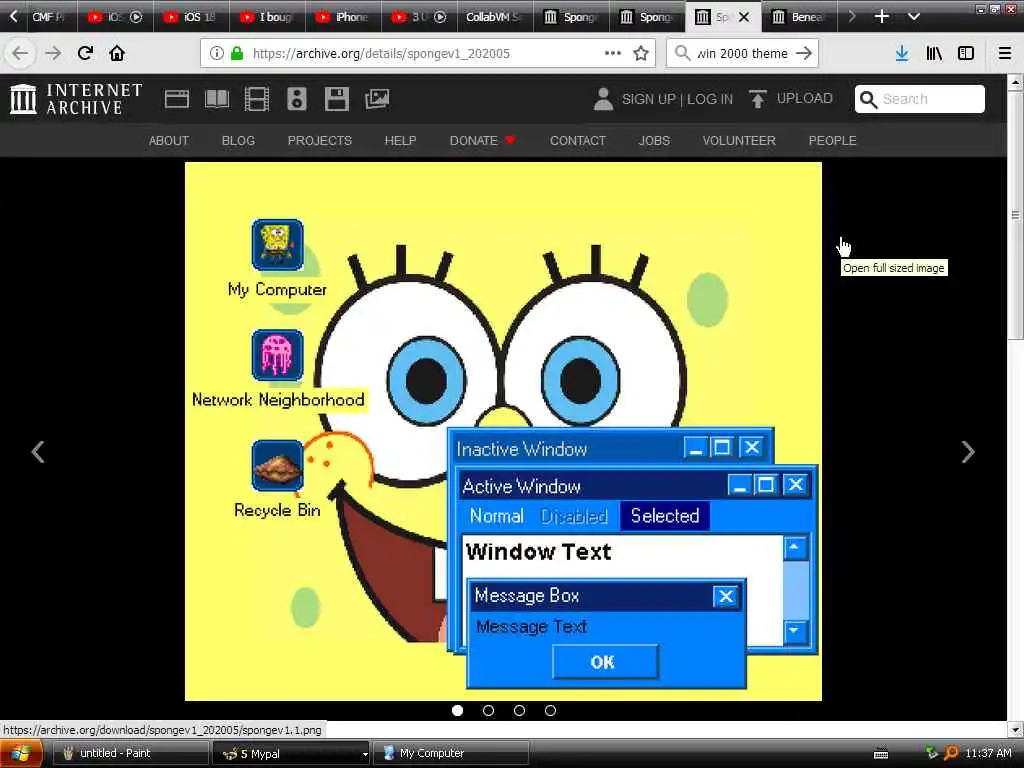This screenshot has height=768, width=1024.
Task: Open the hamburger application menu
Action: tap(1005, 53)
